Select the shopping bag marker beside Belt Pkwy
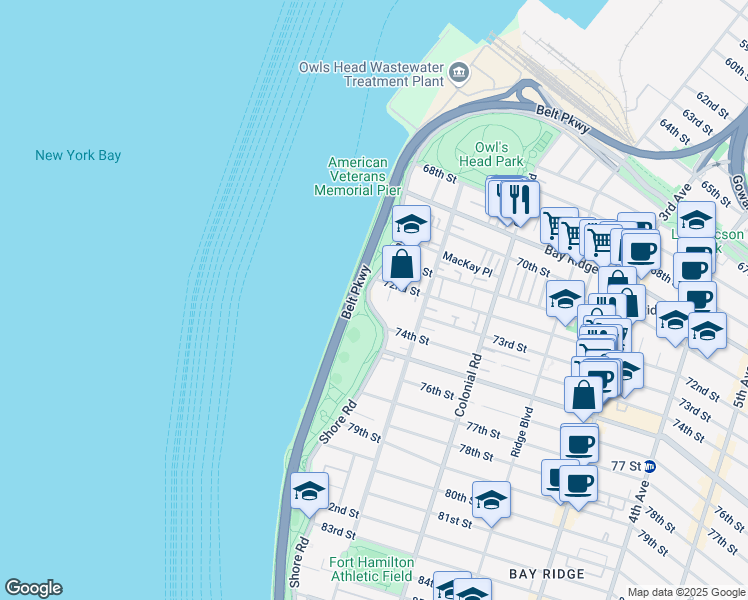748x600 pixels. click(401, 264)
